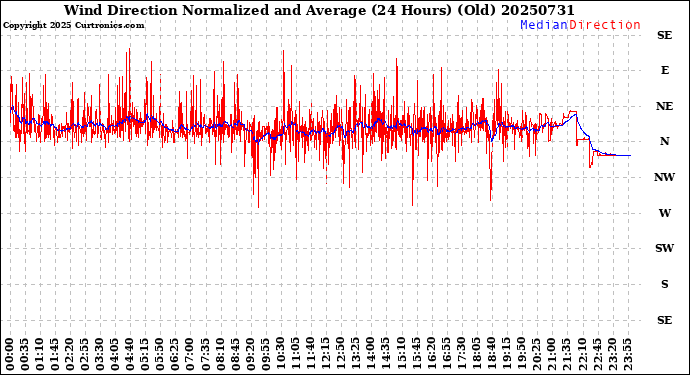This screenshot has height=375, width=690.
Task: Click the 14:35 time label
Action: (386, 354)
